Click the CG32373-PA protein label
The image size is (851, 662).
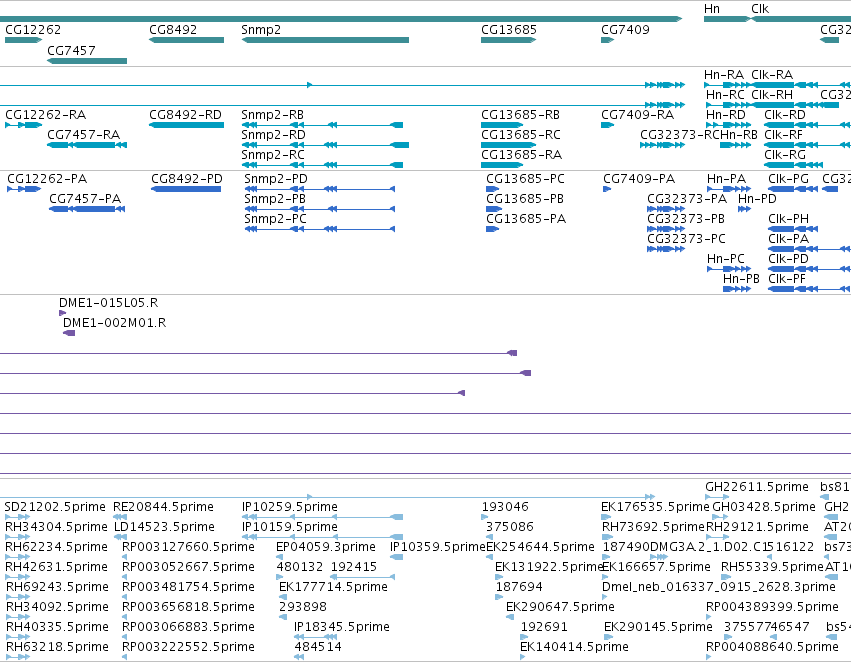click(x=687, y=199)
